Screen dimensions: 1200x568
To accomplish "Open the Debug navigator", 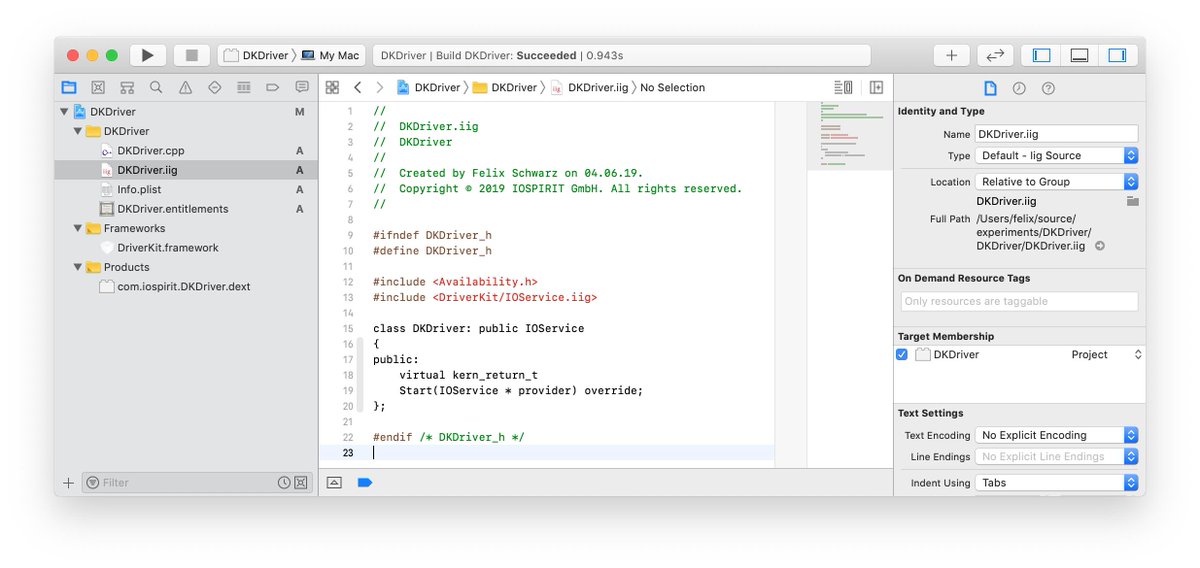I will point(243,88).
